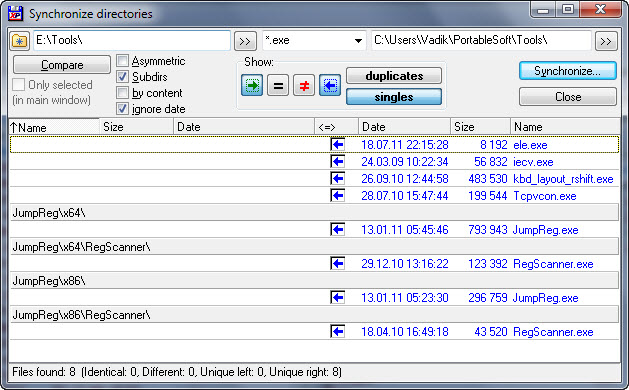Screen dimensions: 629x390
Task: Toggle the singles filter button
Action: [394, 97]
